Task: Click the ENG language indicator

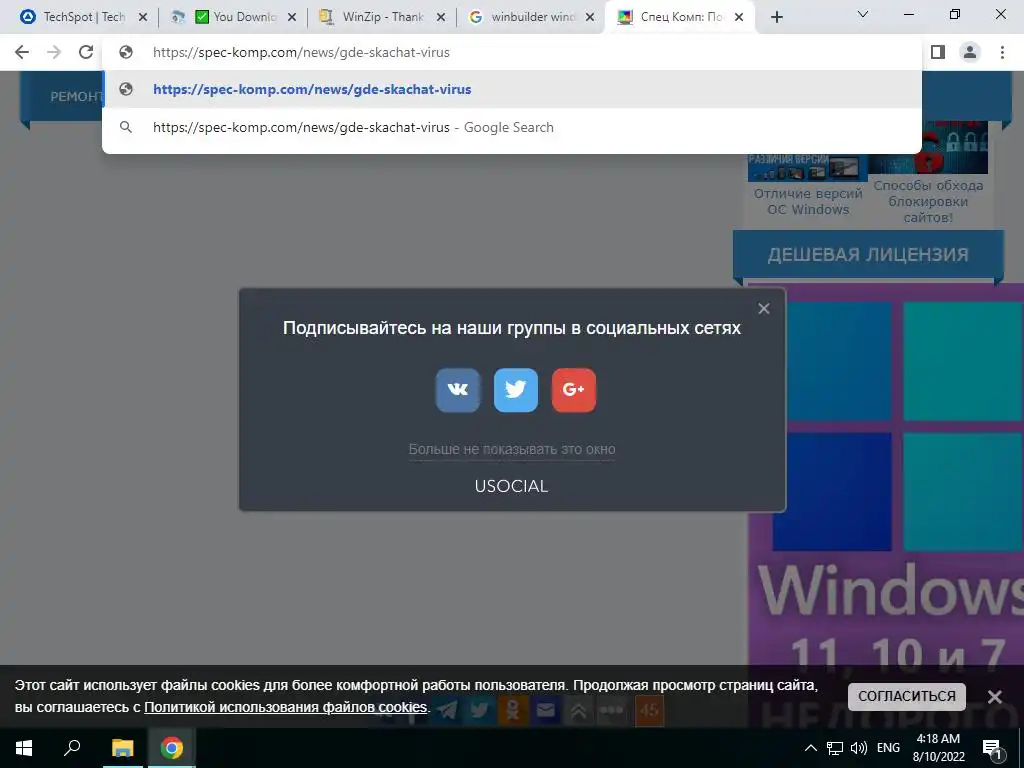Action: pos(888,748)
